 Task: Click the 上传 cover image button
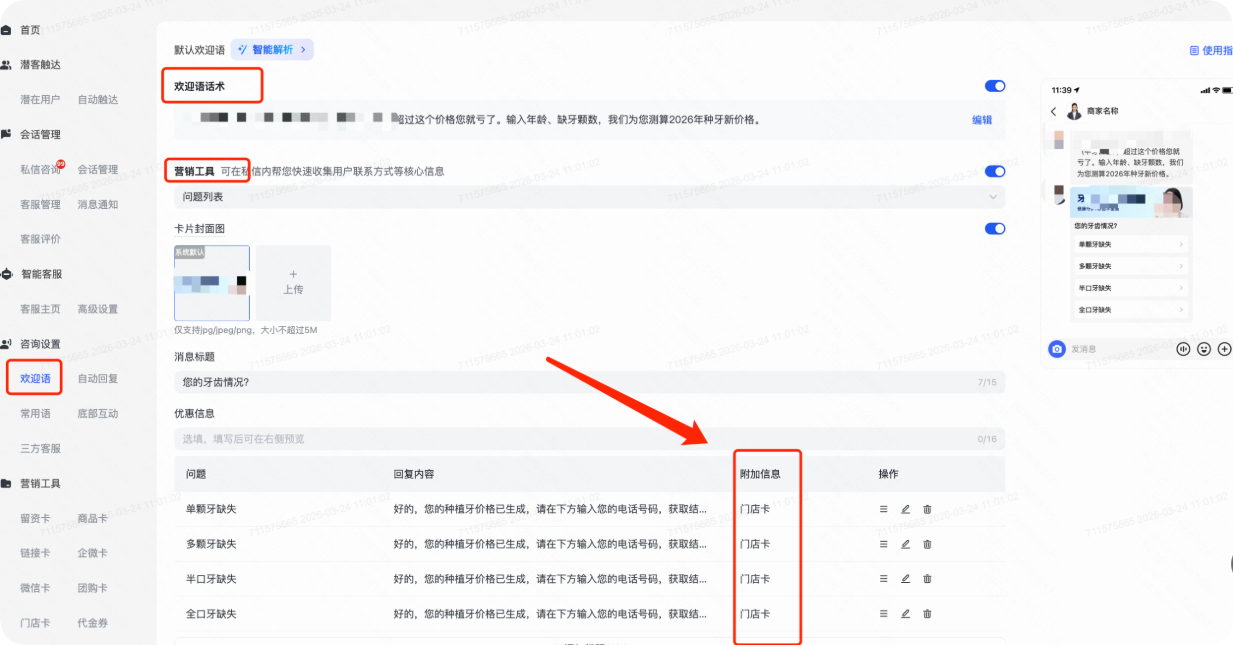click(293, 283)
